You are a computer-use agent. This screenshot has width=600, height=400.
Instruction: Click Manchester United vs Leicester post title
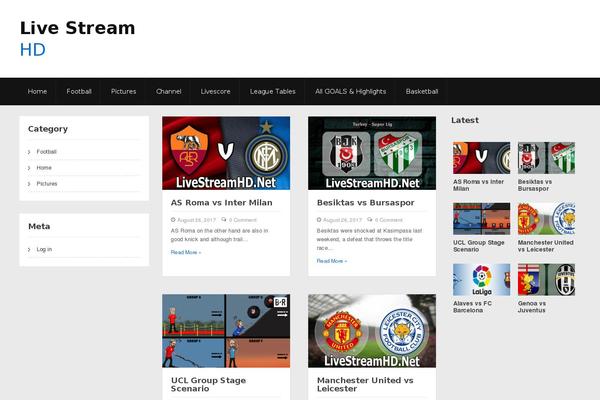365,384
